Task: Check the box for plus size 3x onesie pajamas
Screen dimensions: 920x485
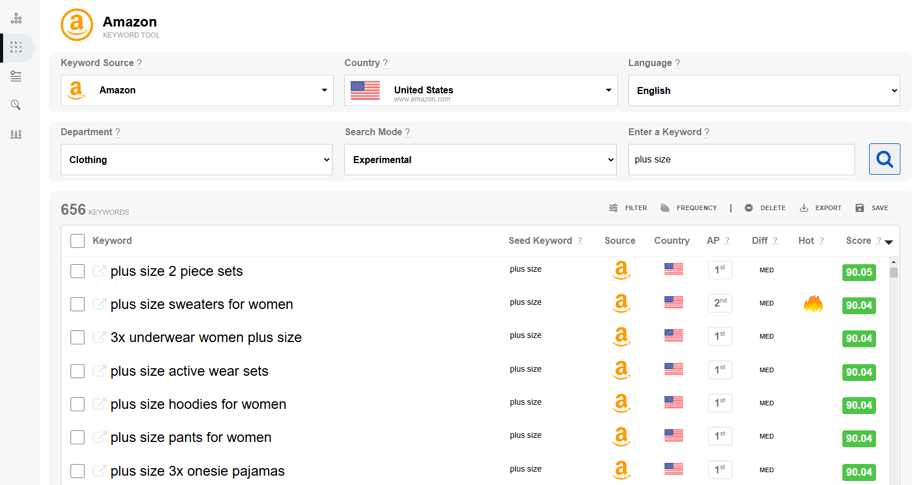Action: [77, 470]
